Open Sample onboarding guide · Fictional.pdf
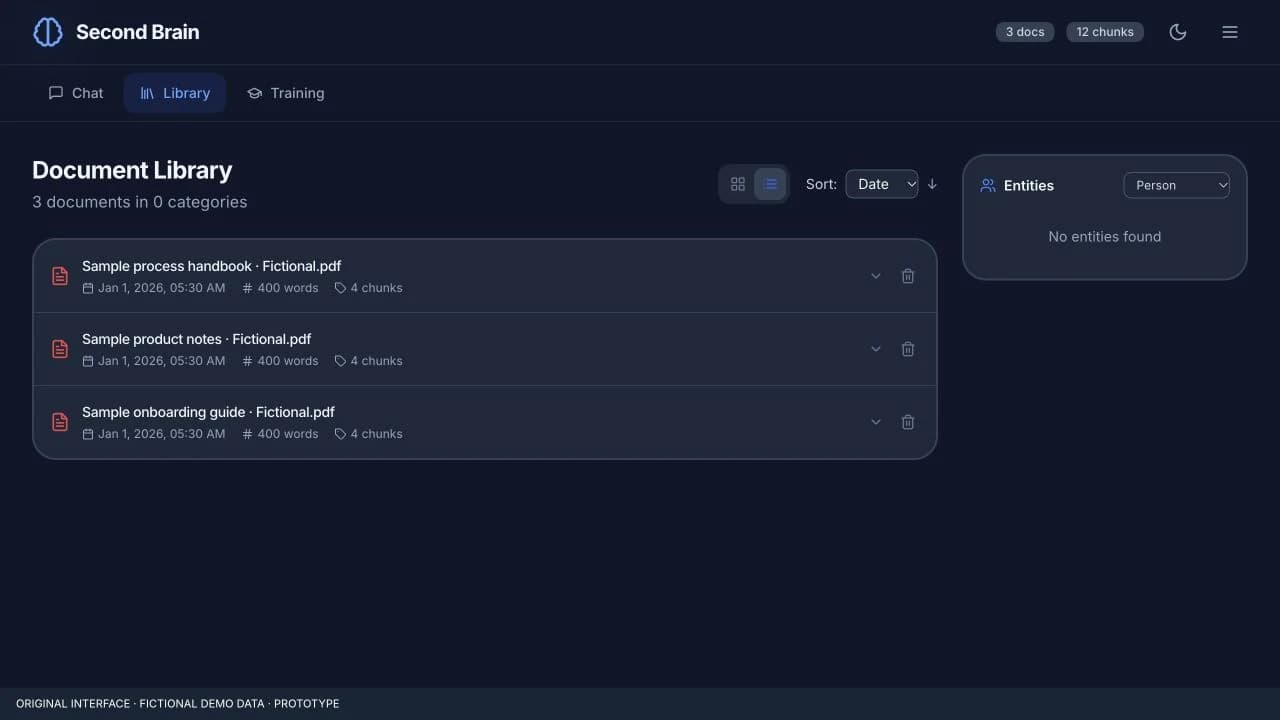The height and width of the screenshot is (720, 1280). pyautogui.click(x=208, y=412)
